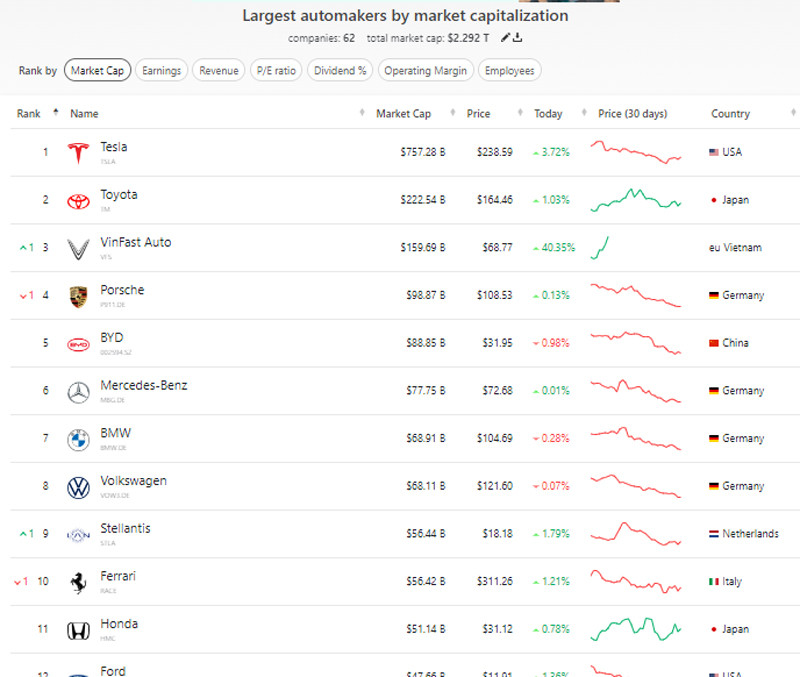Click the Ferrari horse logo
800x677 pixels.
[78, 583]
